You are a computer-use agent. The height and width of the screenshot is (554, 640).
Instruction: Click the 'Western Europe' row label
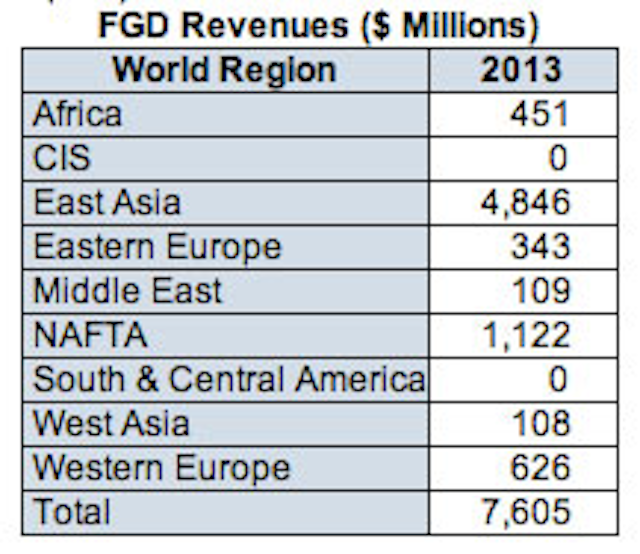coord(161,467)
